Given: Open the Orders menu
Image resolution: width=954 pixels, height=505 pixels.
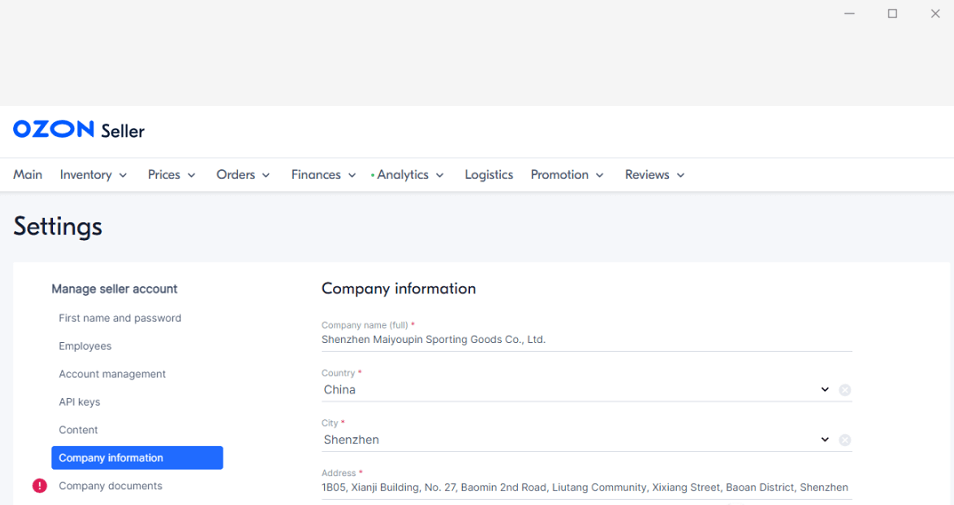Looking at the screenshot, I should pos(243,175).
